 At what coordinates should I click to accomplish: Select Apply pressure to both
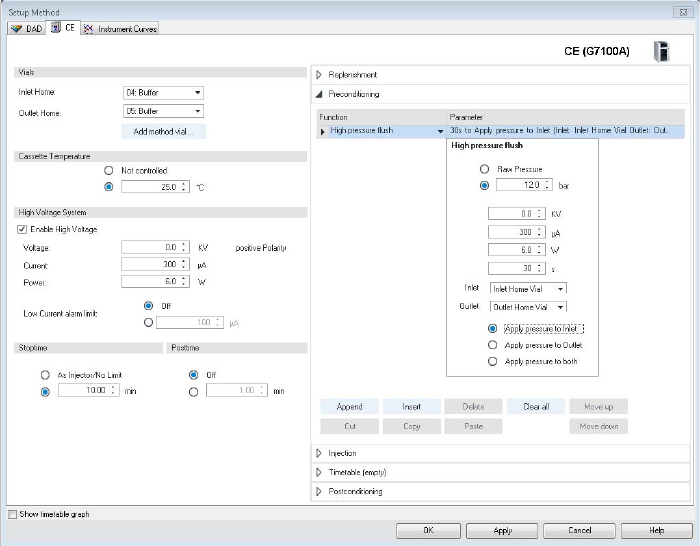[492, 362]
